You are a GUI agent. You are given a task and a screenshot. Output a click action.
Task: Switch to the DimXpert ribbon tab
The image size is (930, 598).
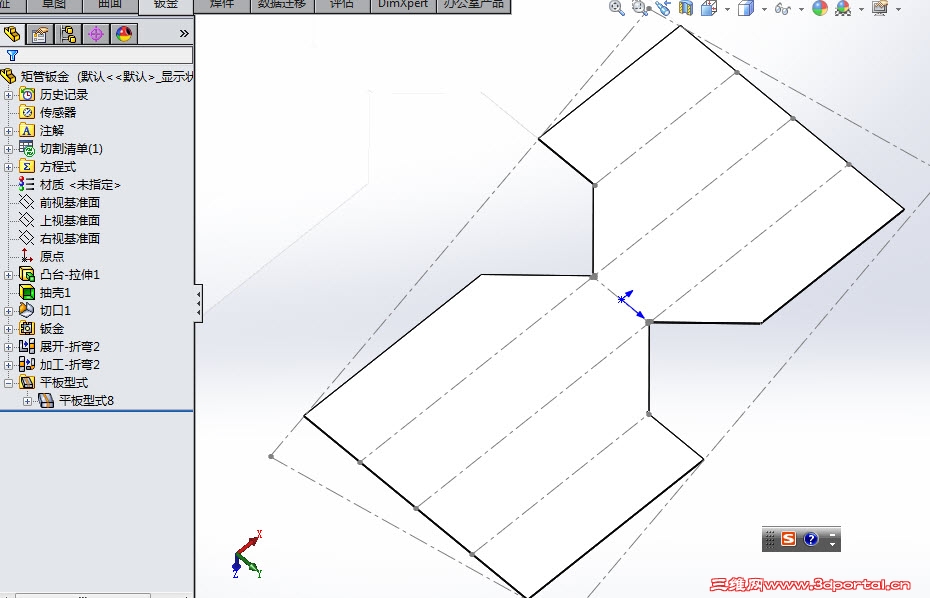[403, 5]
